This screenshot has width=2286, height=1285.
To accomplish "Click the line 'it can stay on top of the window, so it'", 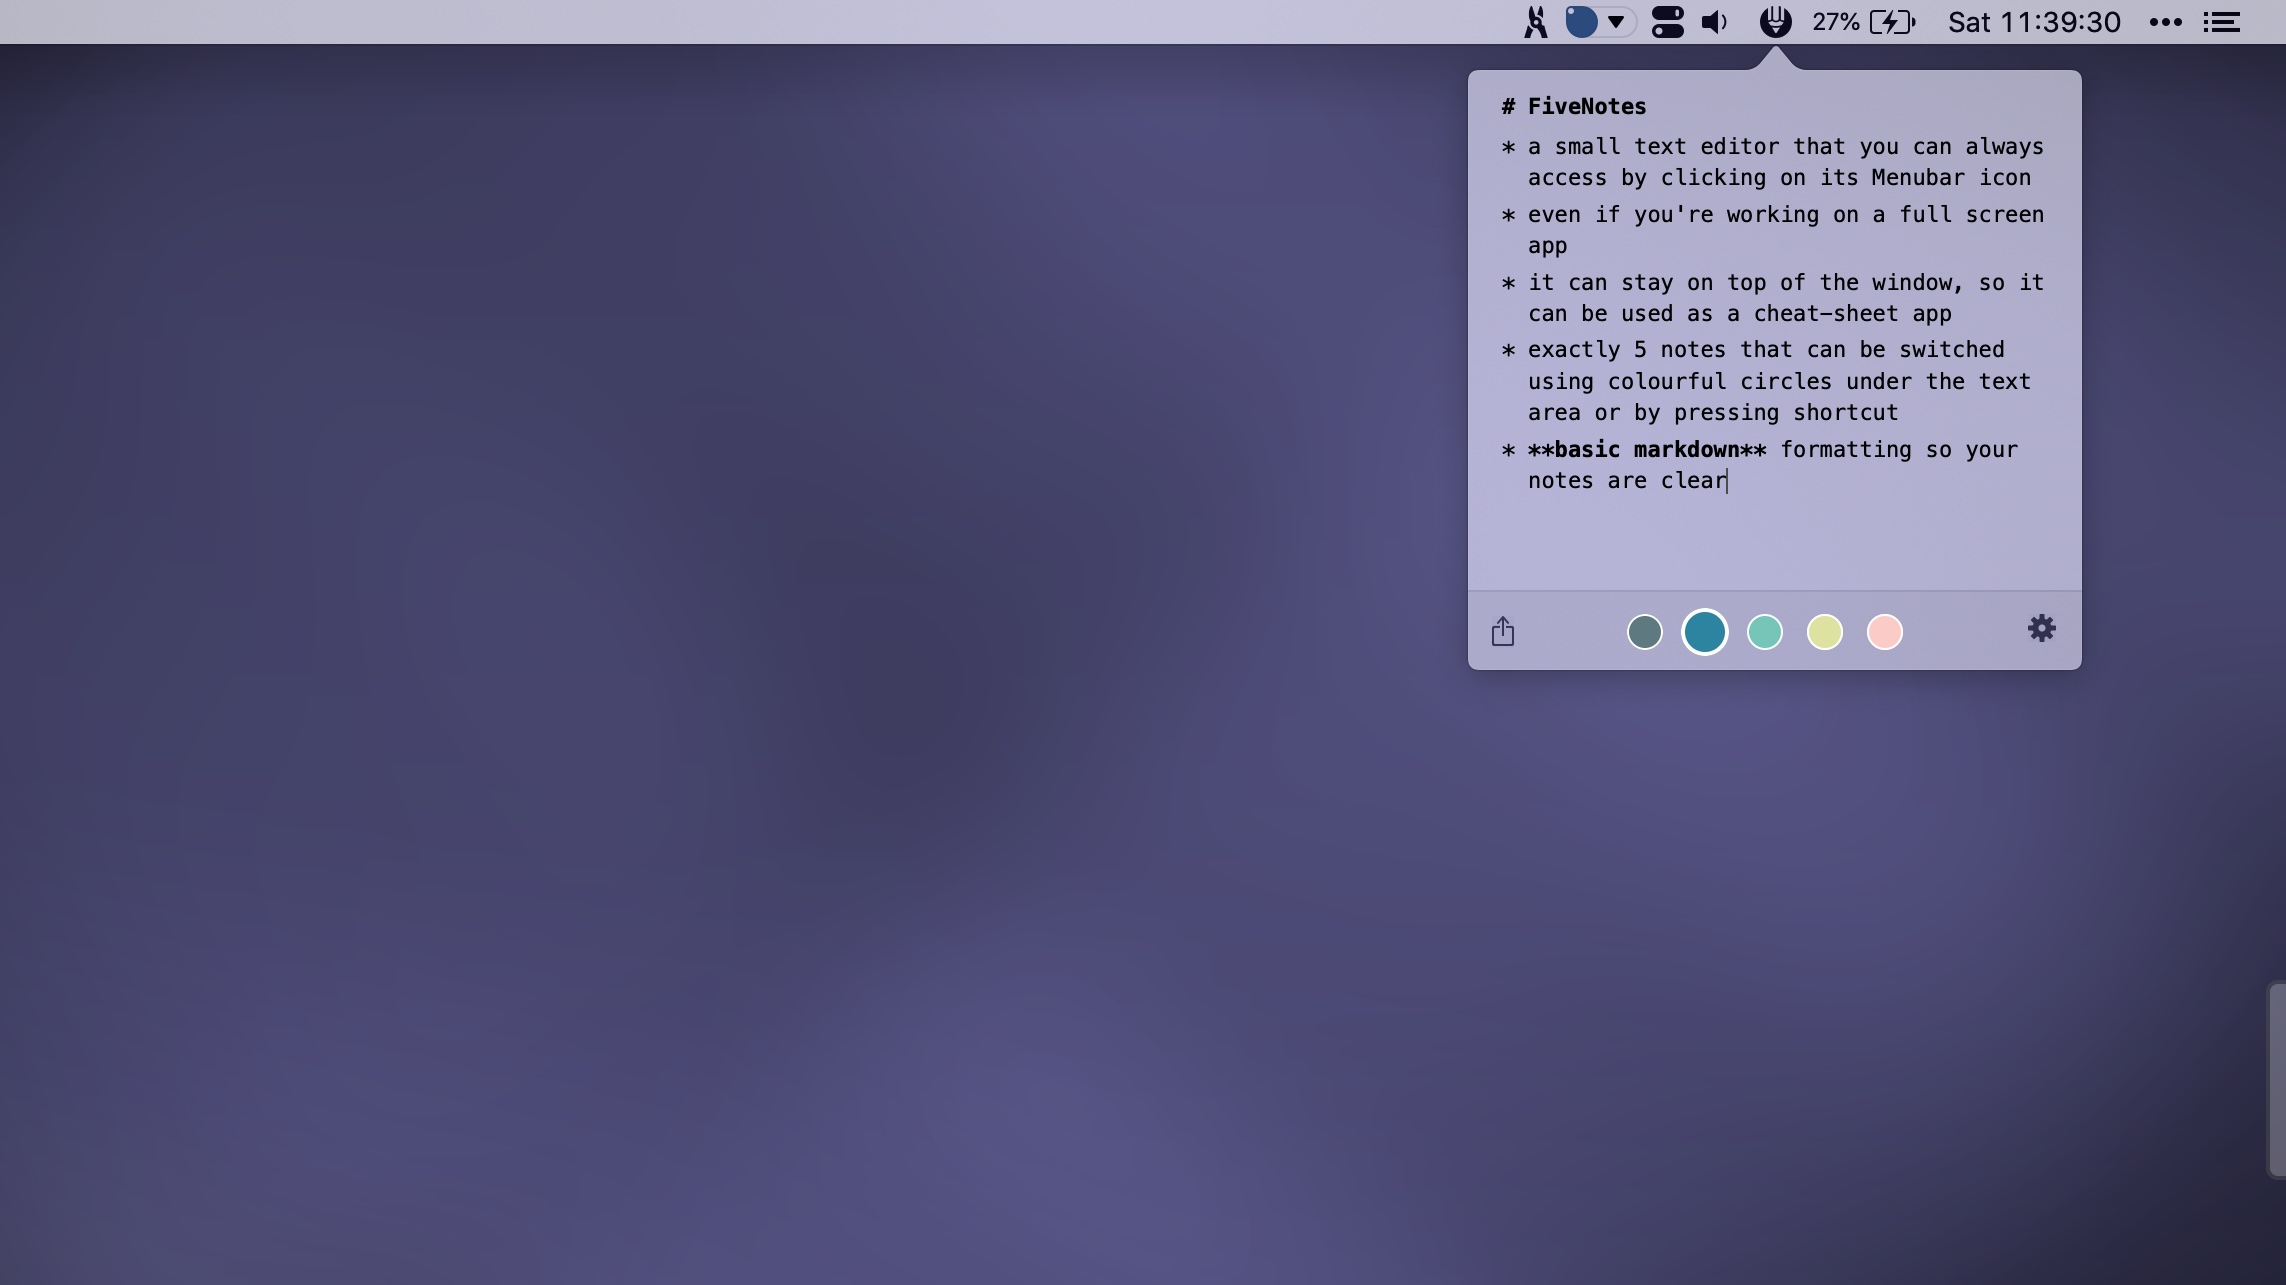I will tap(1786, 282).
